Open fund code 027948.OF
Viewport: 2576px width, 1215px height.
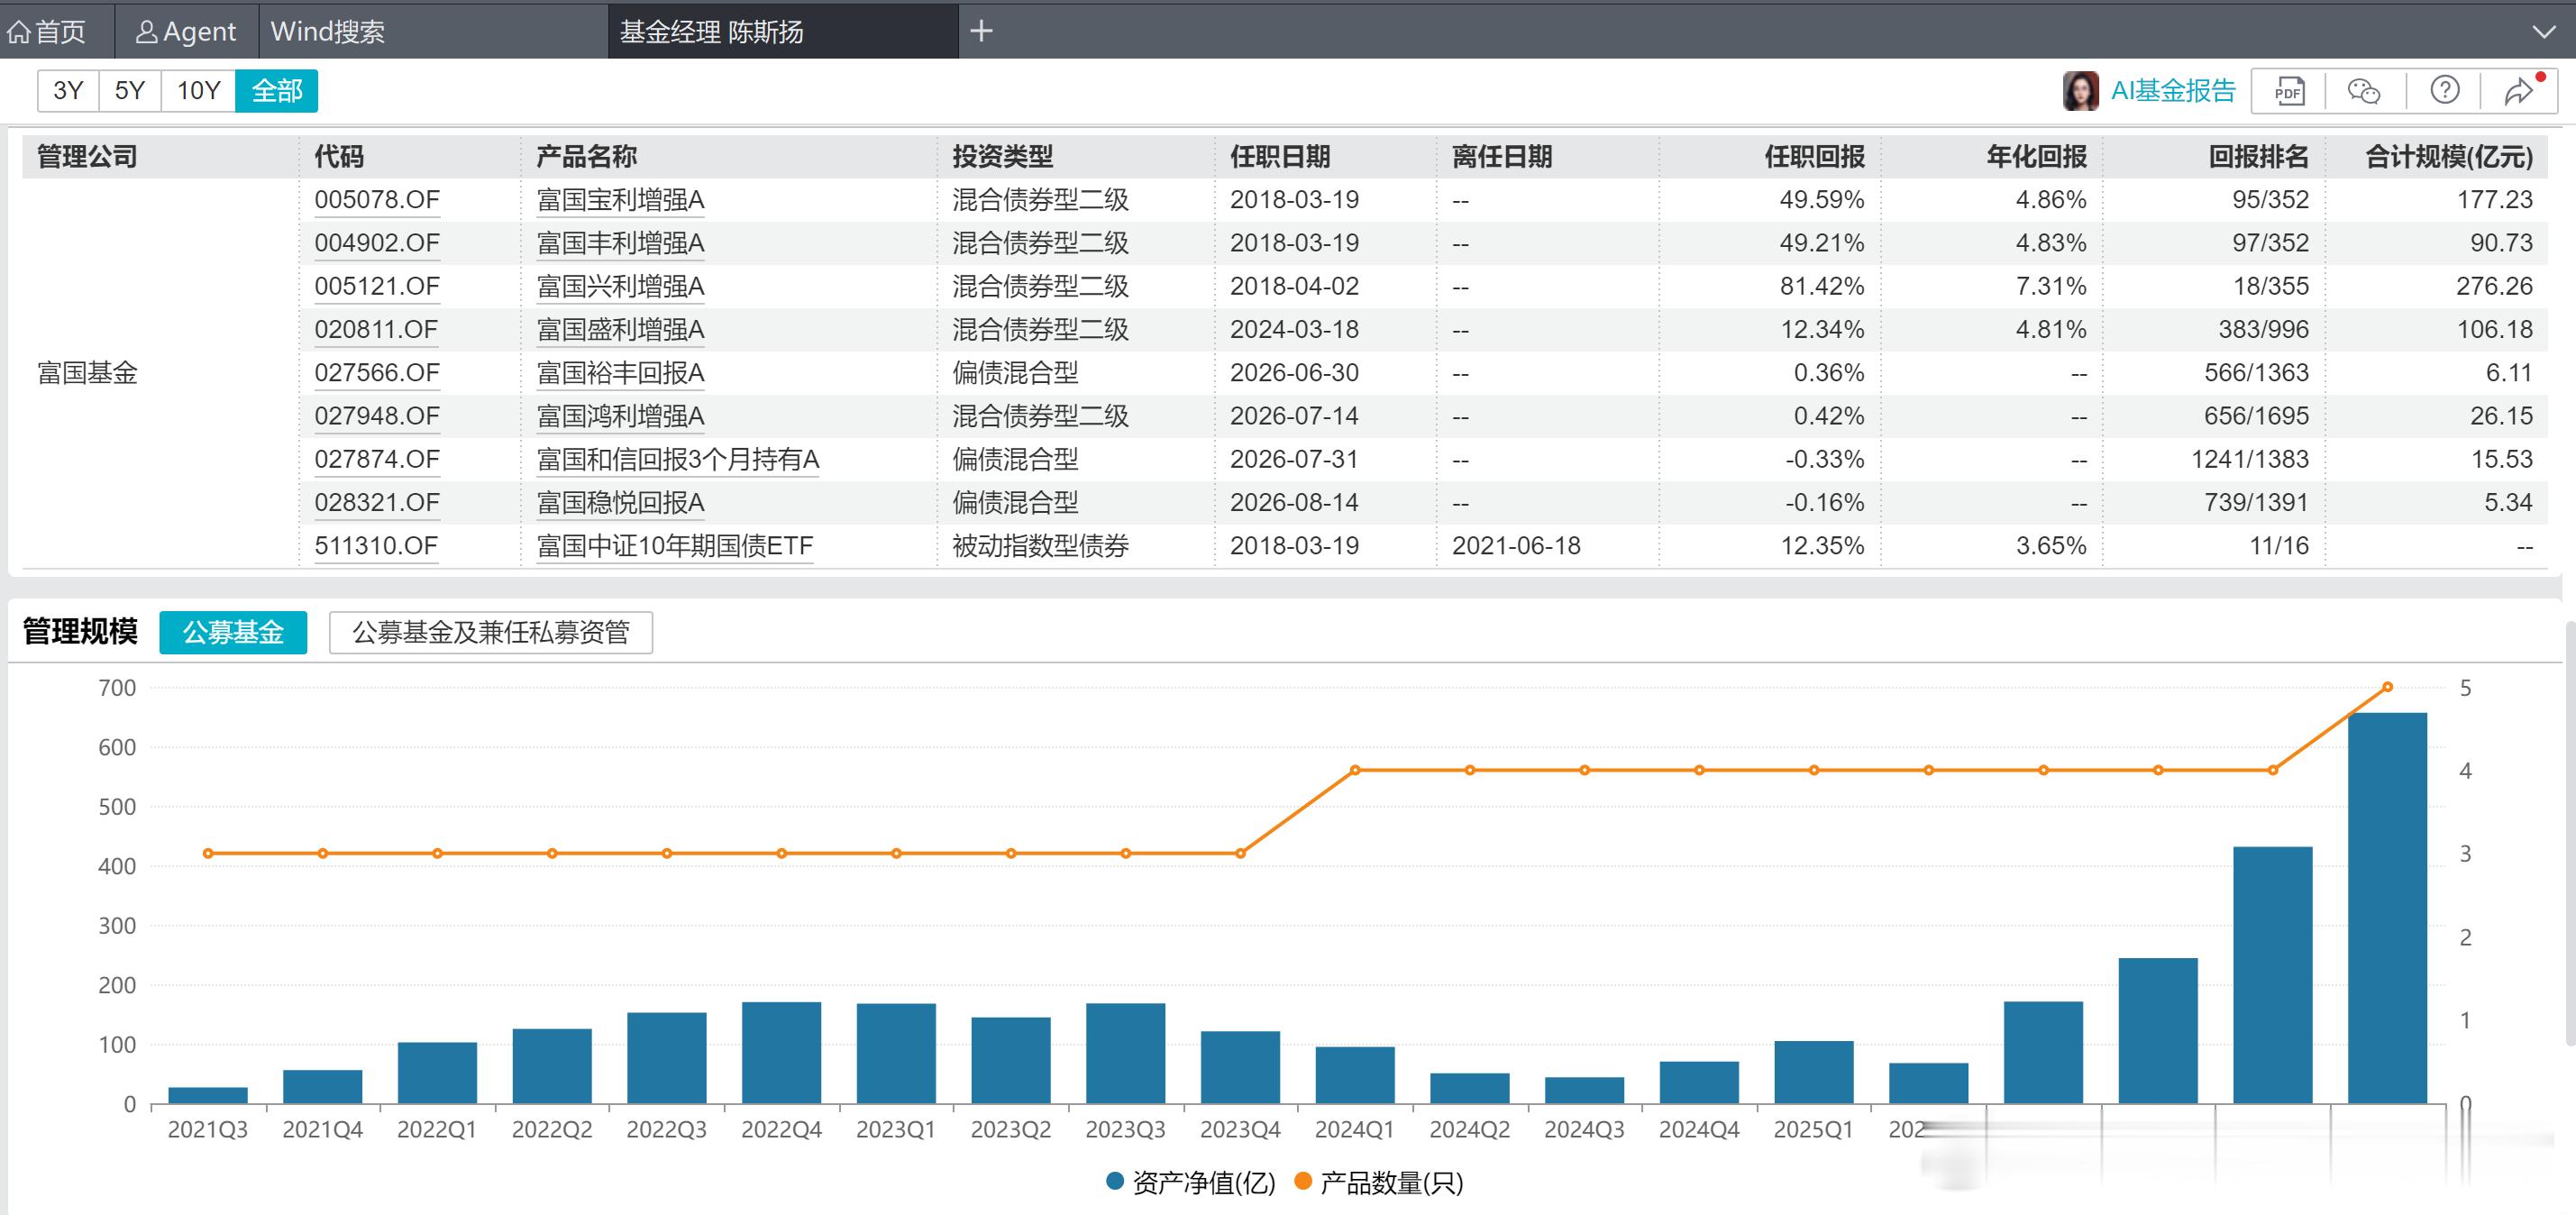(x=377, y=416)
